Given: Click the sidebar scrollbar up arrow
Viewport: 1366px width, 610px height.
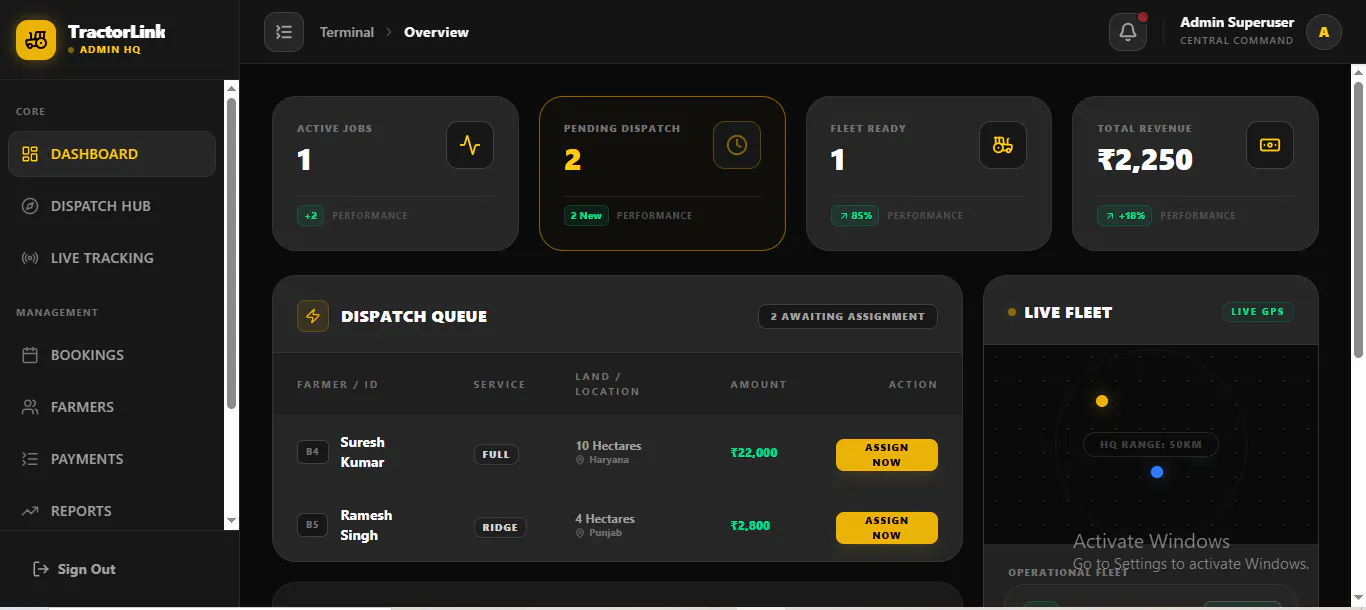Looking at the screenshot, I should pos(232,88).
